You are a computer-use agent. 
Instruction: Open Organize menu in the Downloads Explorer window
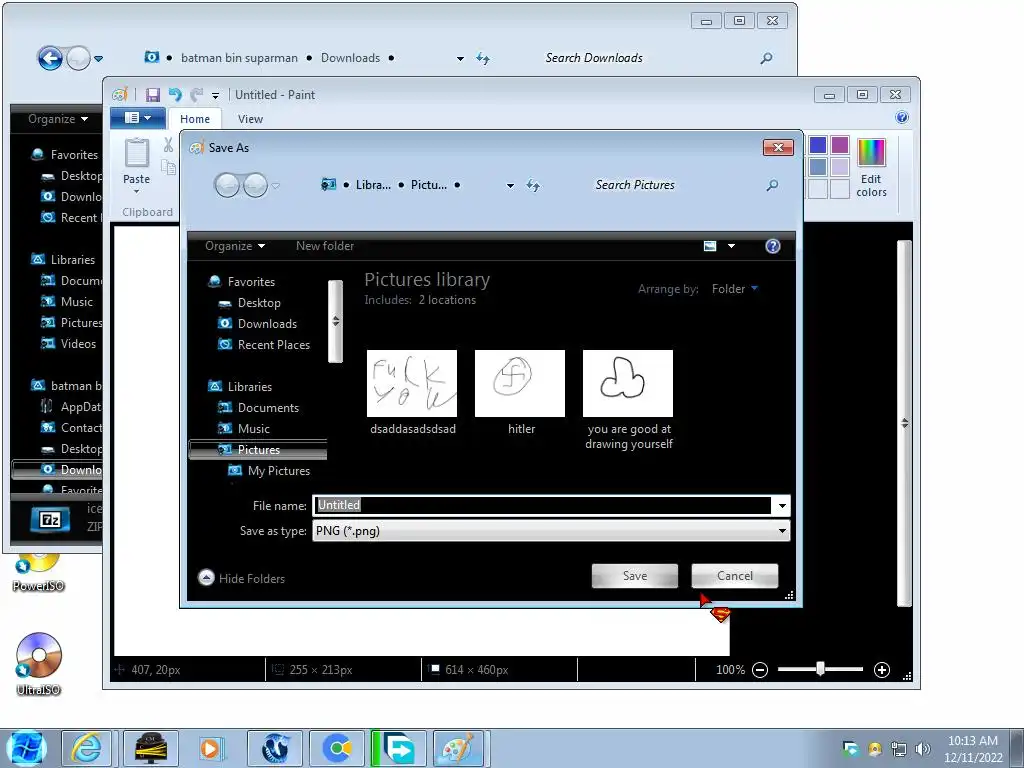58,119
